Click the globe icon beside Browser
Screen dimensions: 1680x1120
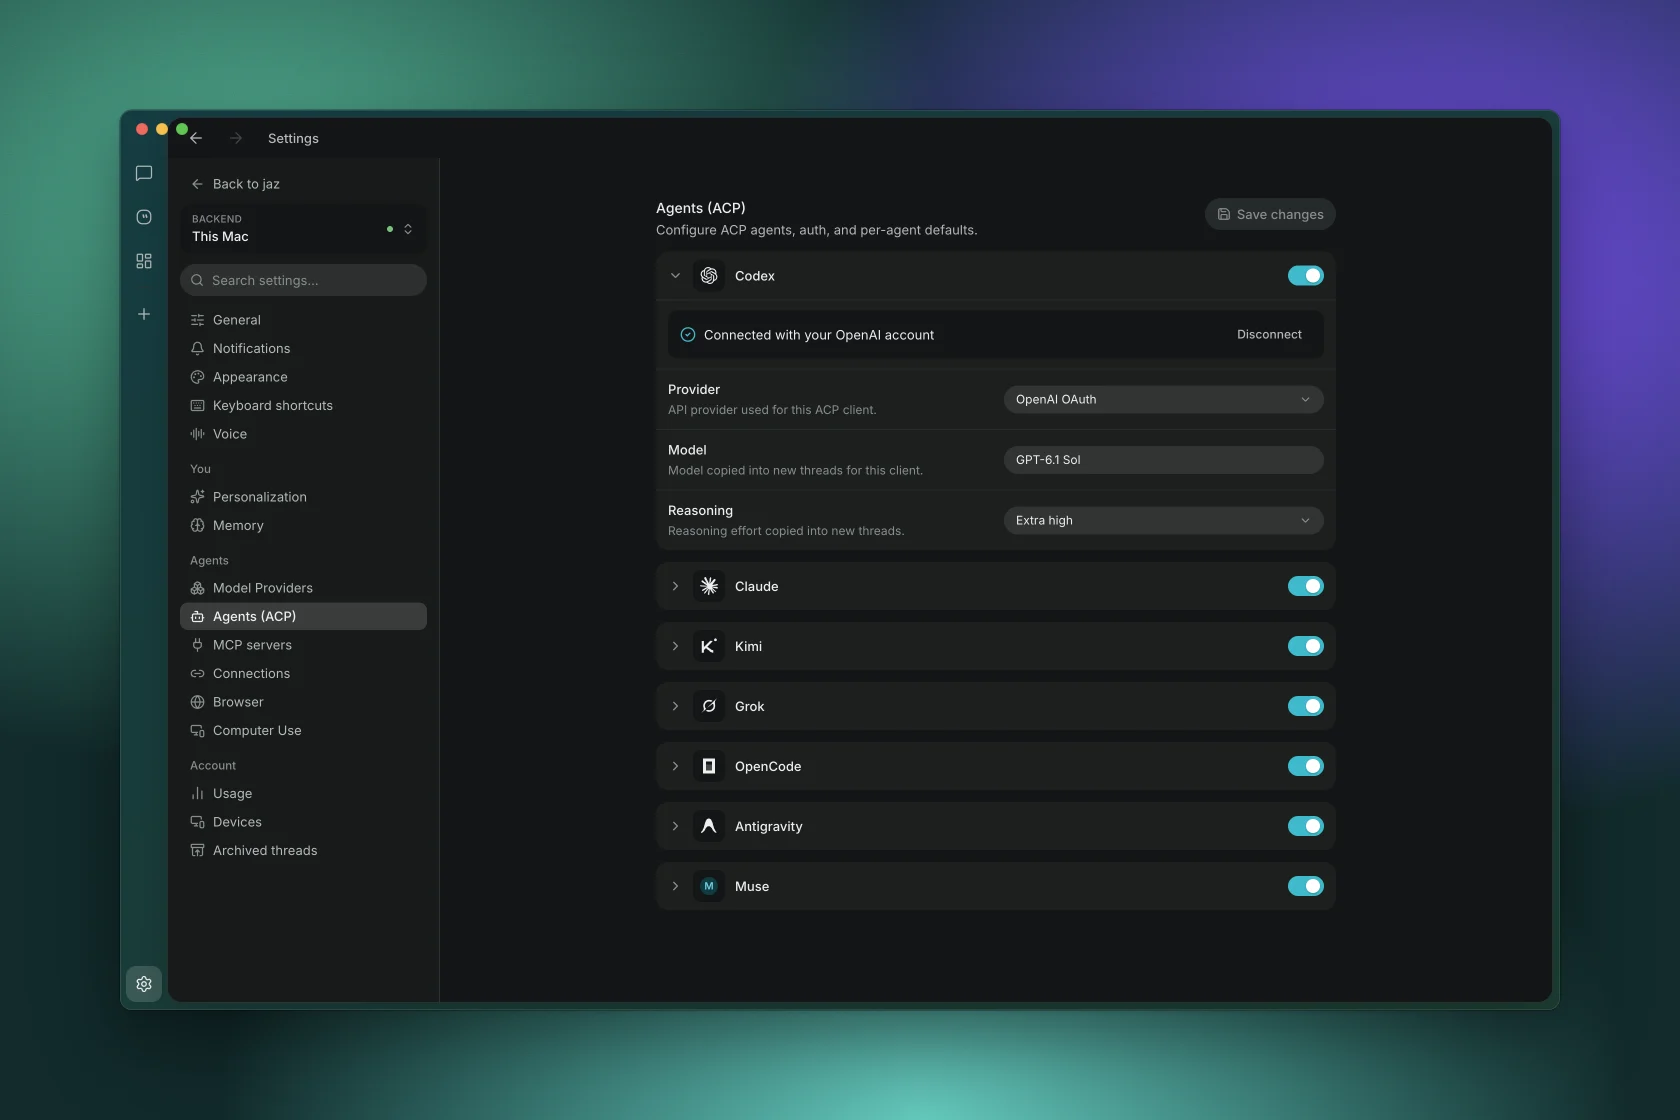click(197, 702)
